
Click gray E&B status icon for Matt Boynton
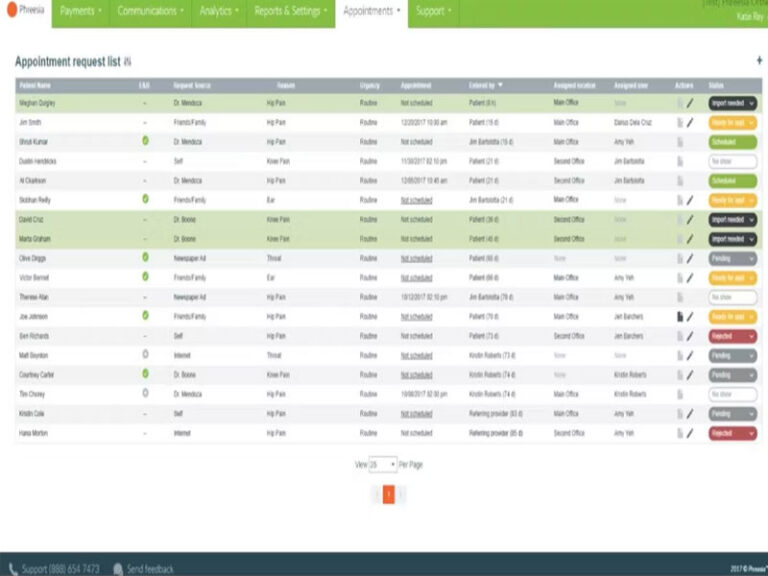pos(145,354)
